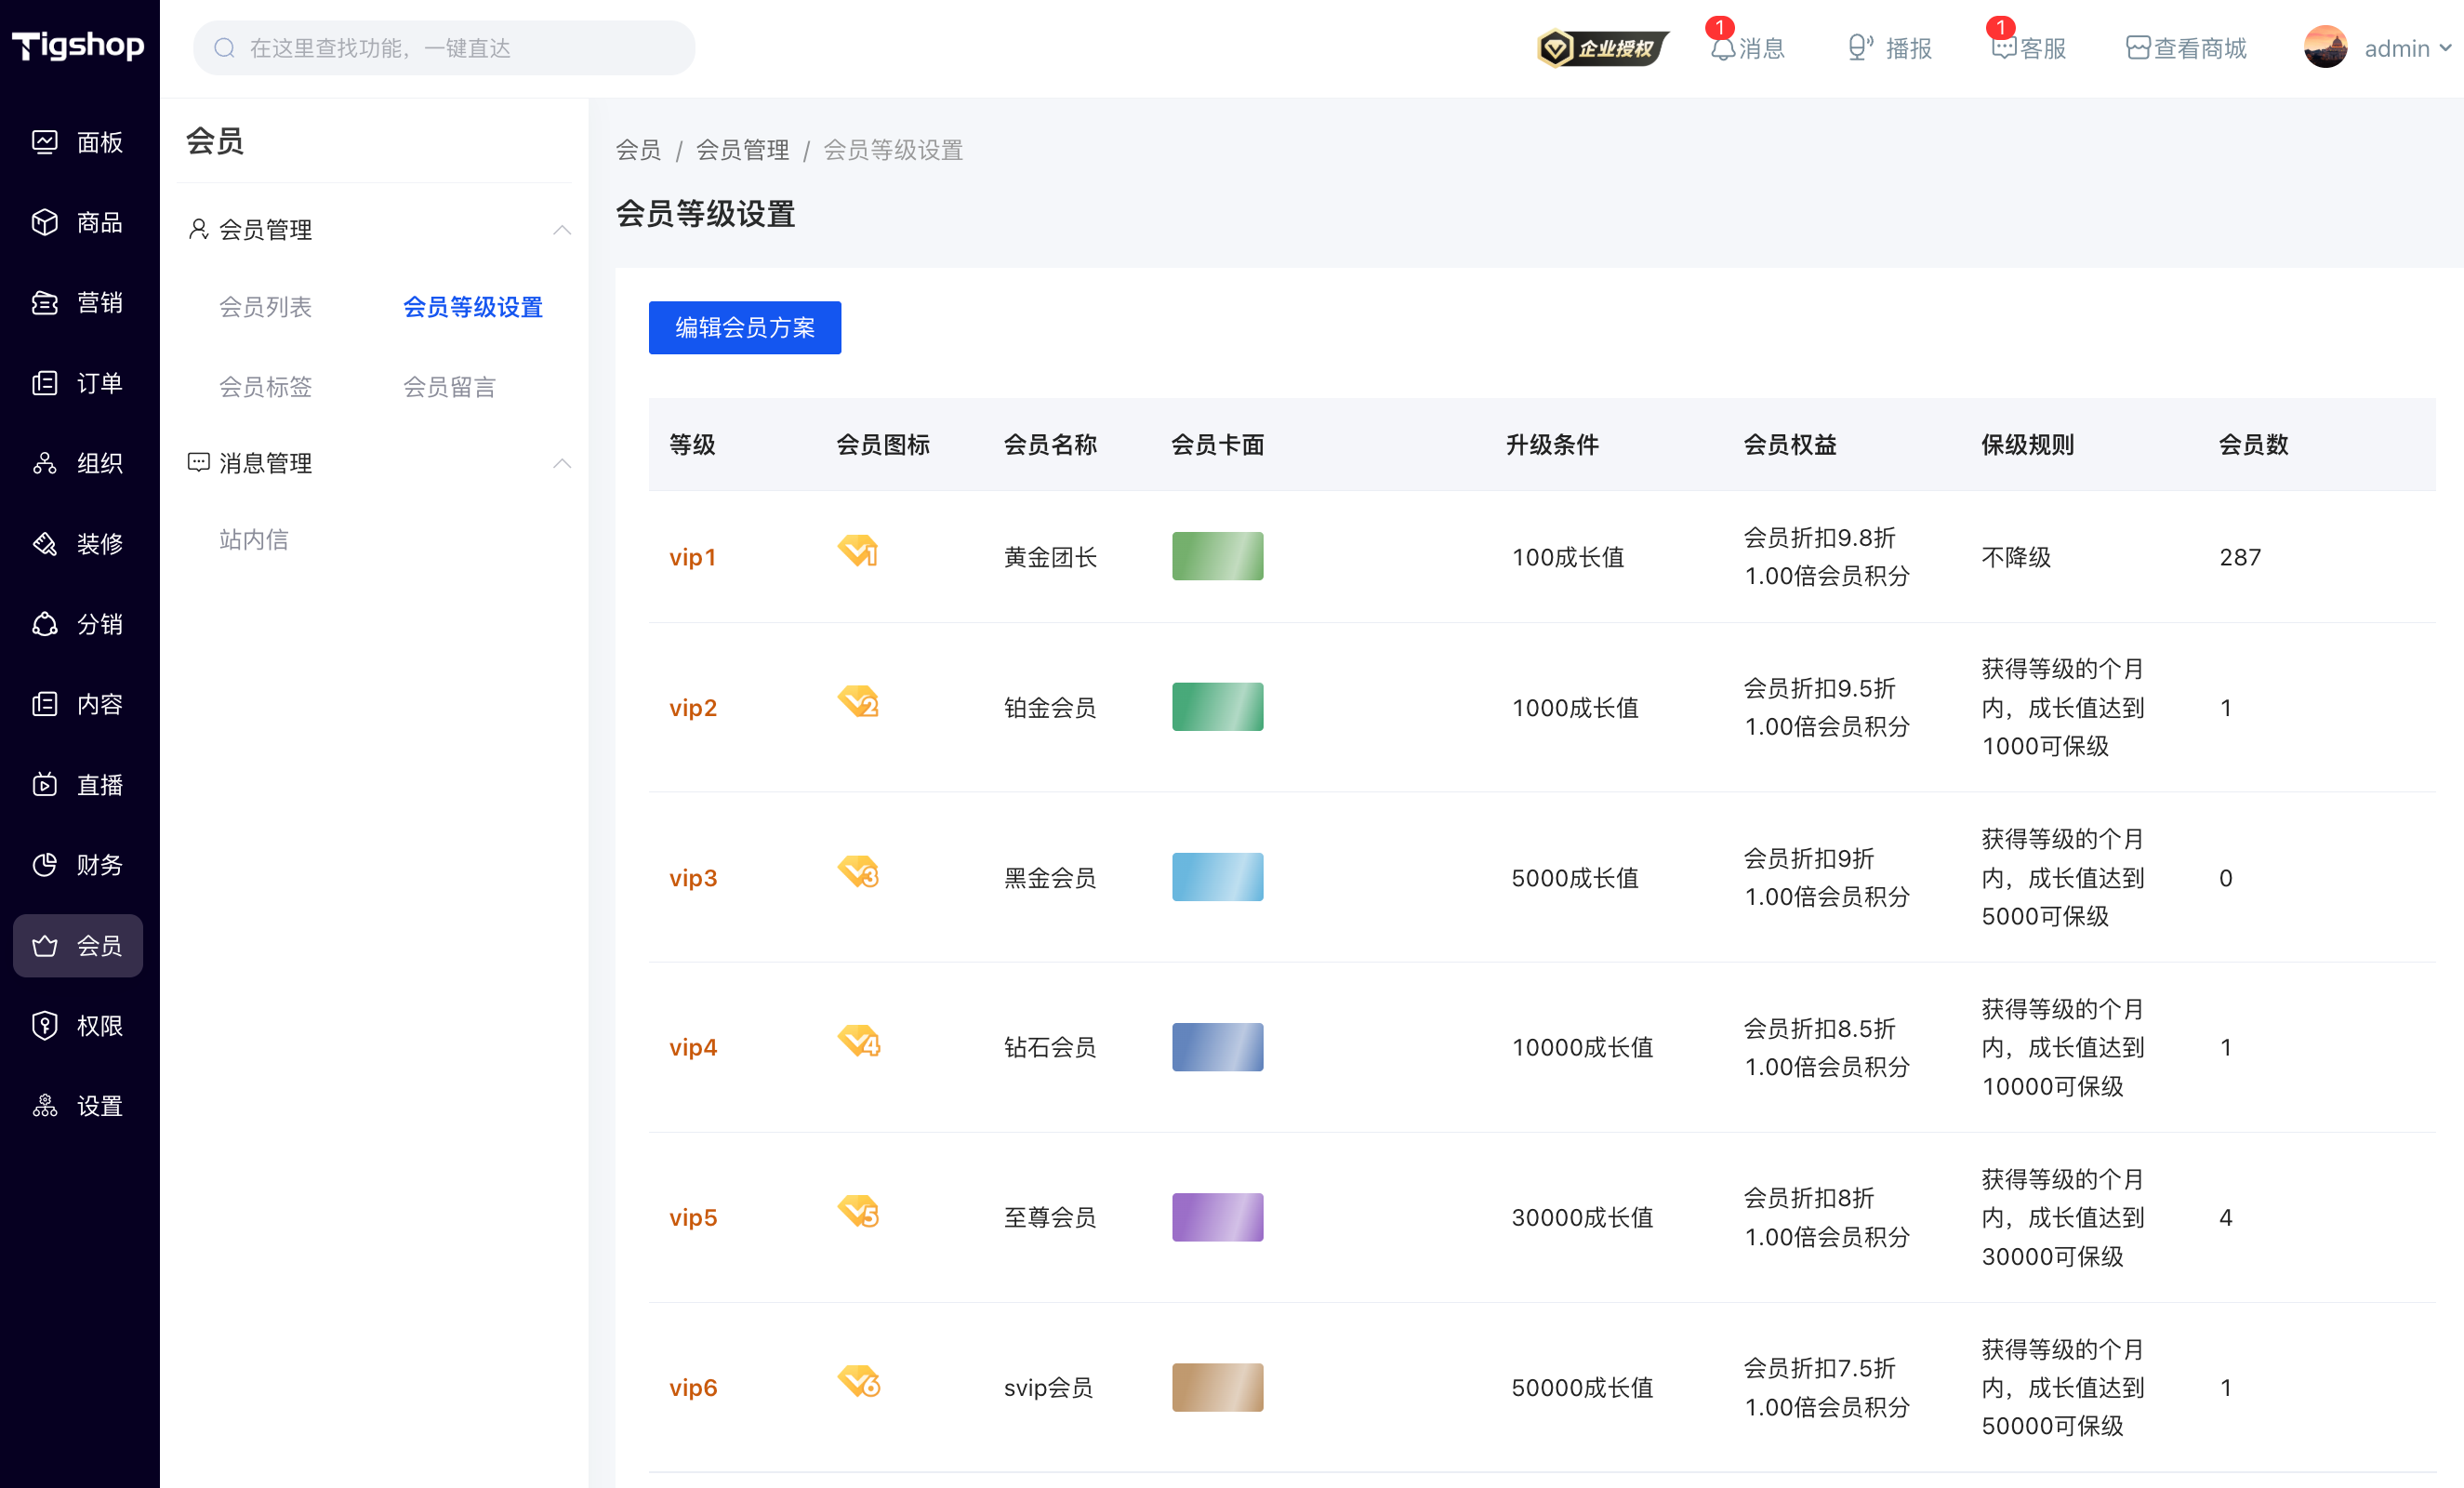Click the 播报 broadcast icon

[x=1860, y=48]
